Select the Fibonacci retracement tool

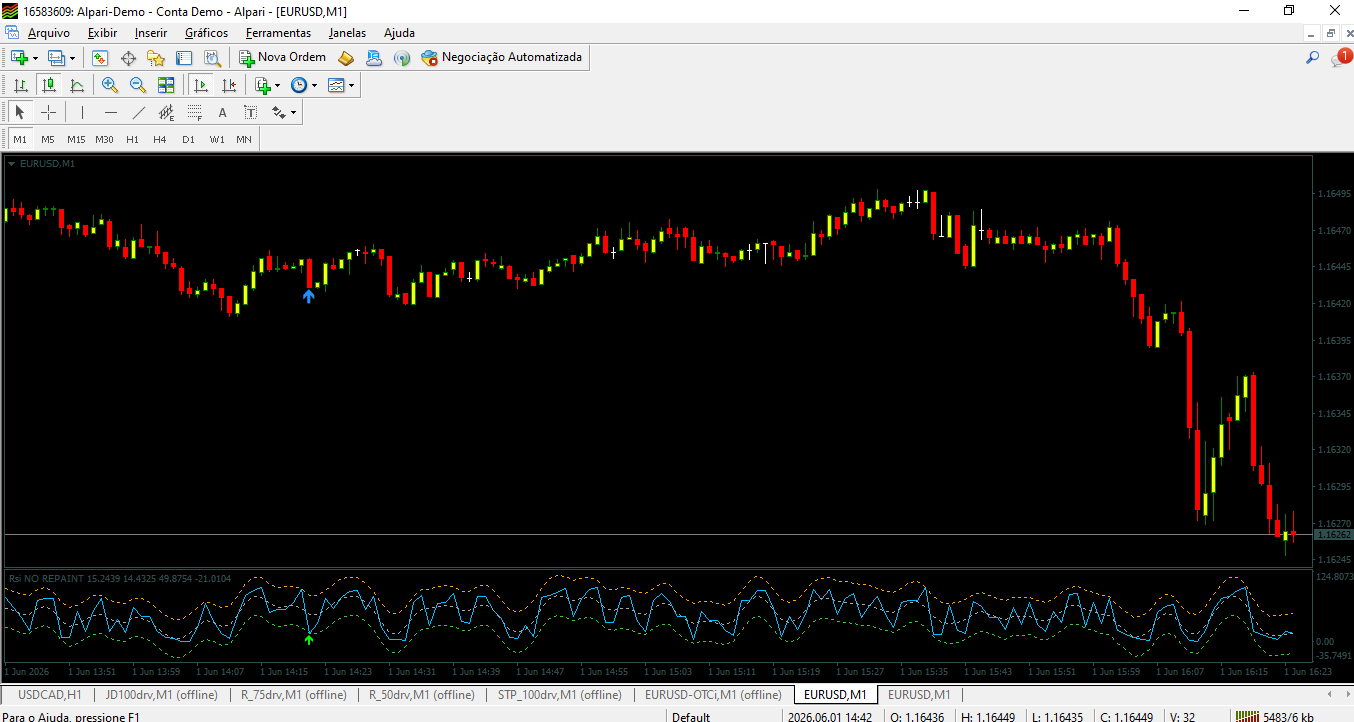point(194,112)
